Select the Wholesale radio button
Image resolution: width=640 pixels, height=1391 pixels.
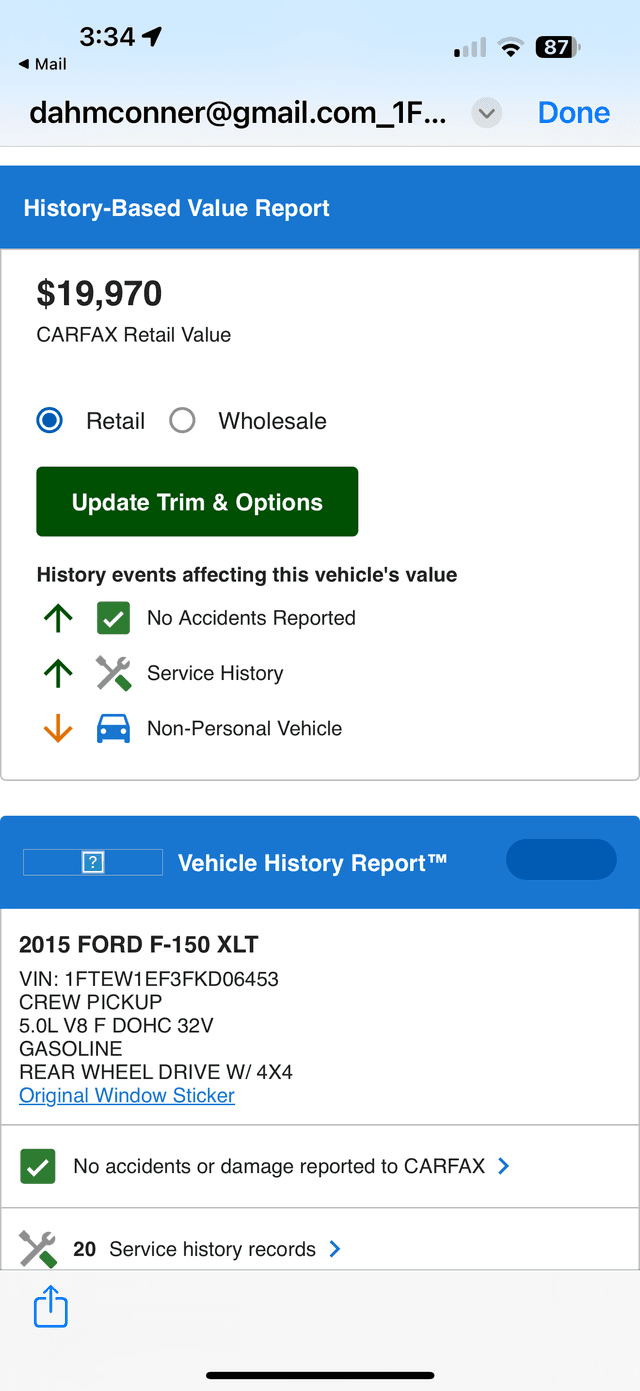pyautogui.click(x=182, y=421)
